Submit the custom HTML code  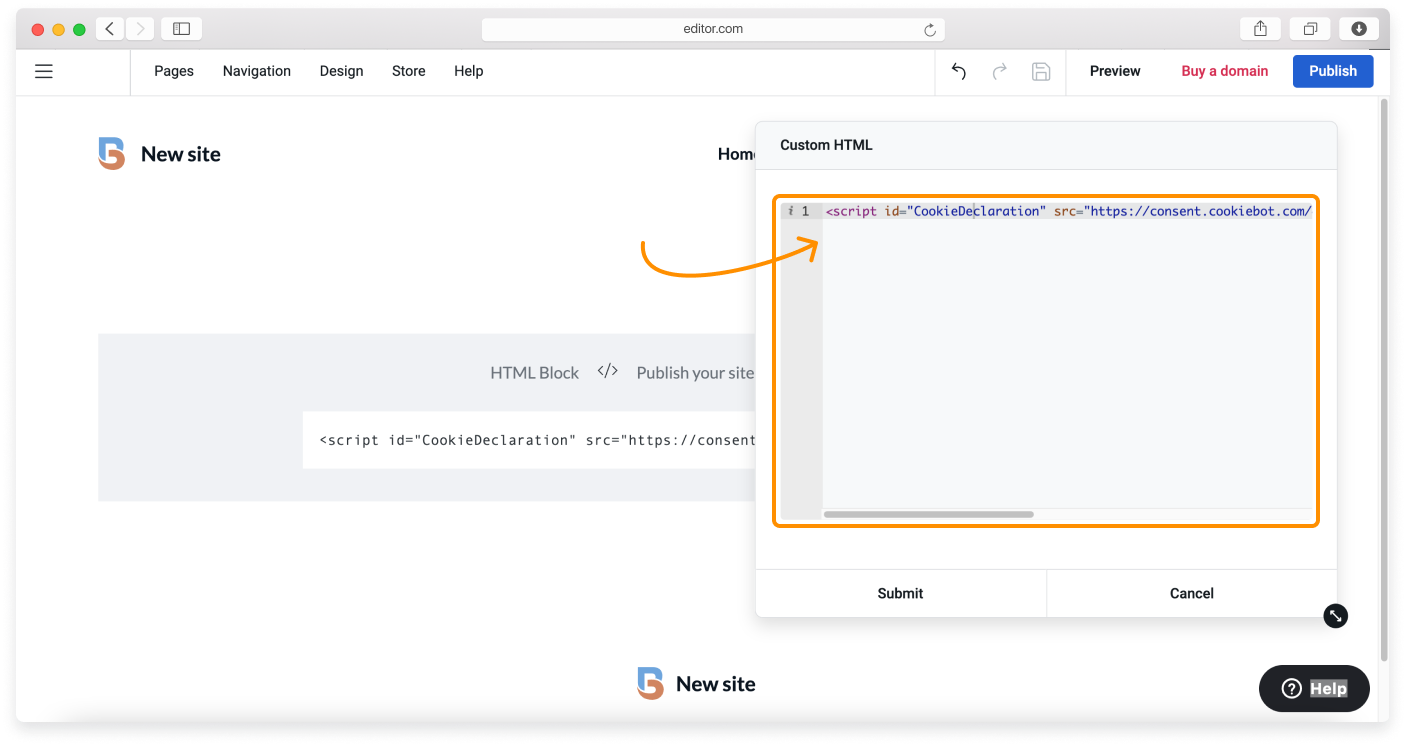tap(901, 593)
